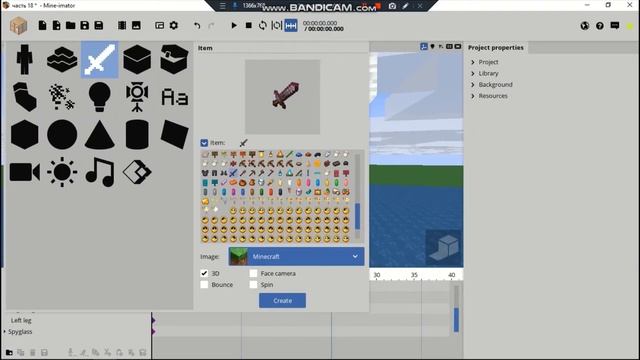The height and width of the screenshot is (360, 640).
Task: Select the Character (humanoid) workbench icon
Action: pyautogui.click(x=24, y=60)
